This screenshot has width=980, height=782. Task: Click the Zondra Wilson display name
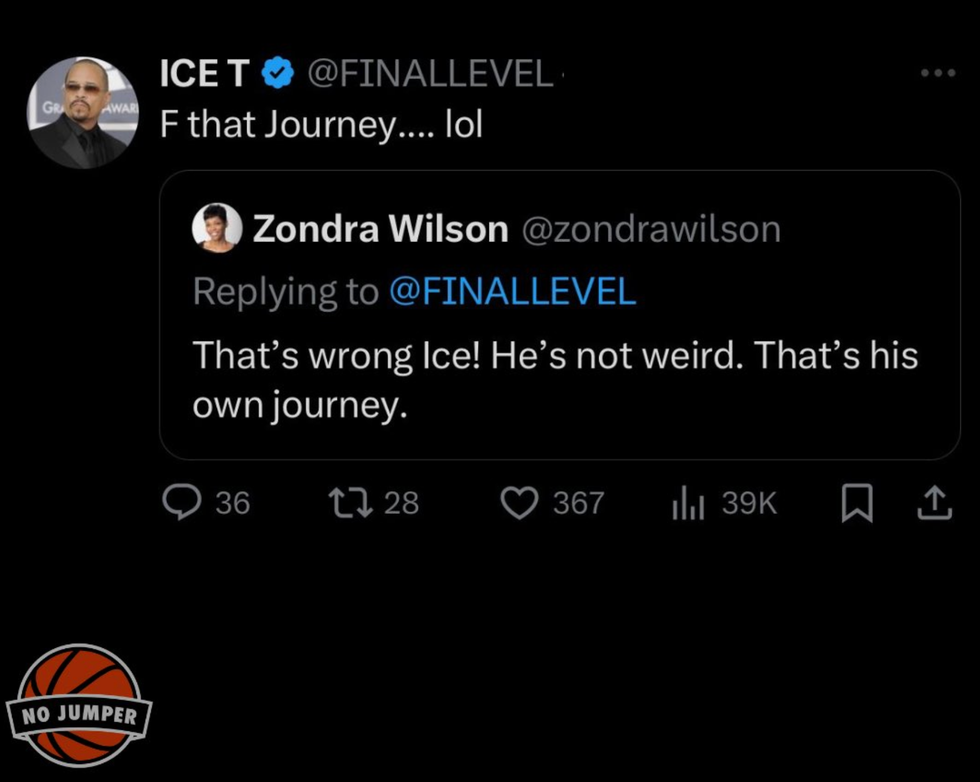tap(380, 230)
